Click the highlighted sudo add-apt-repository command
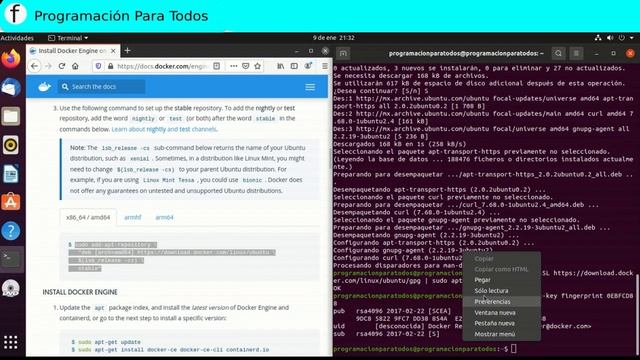The height and width of the screenshot is (360, 640). tap(171, 256)
